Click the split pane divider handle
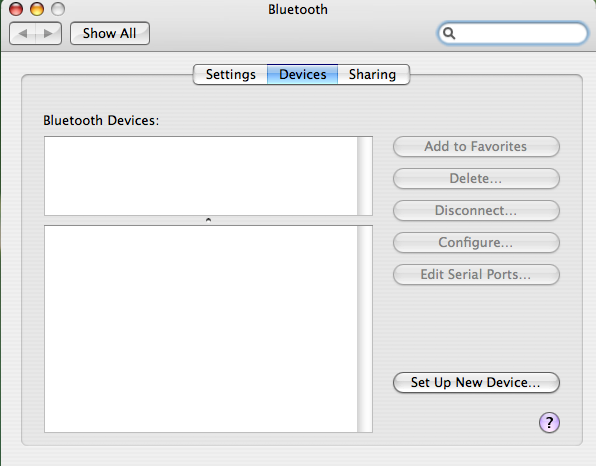The width and height of the screenshot is (596, 466). click(208, 220)
